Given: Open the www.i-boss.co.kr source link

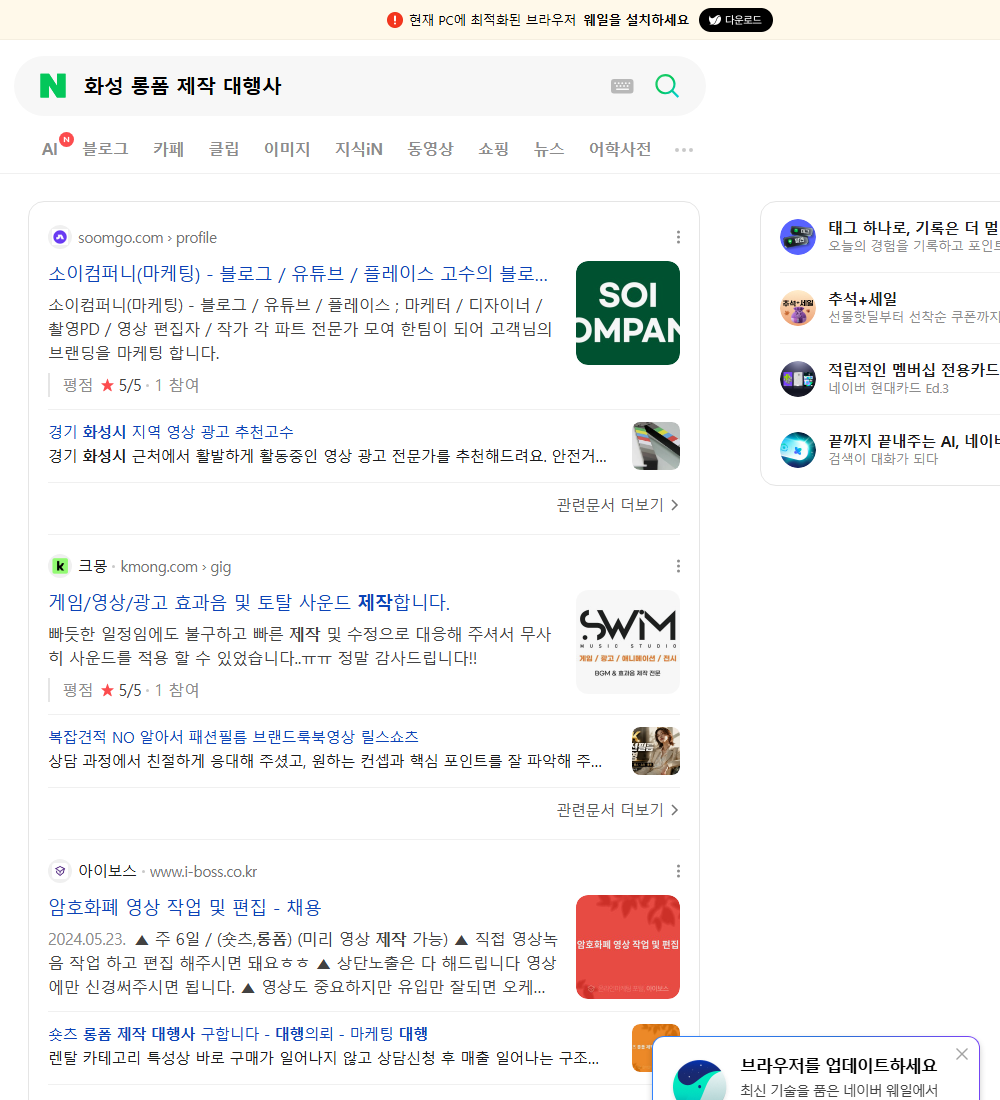Looking at the screenshot, I should (x=204, y=871).
